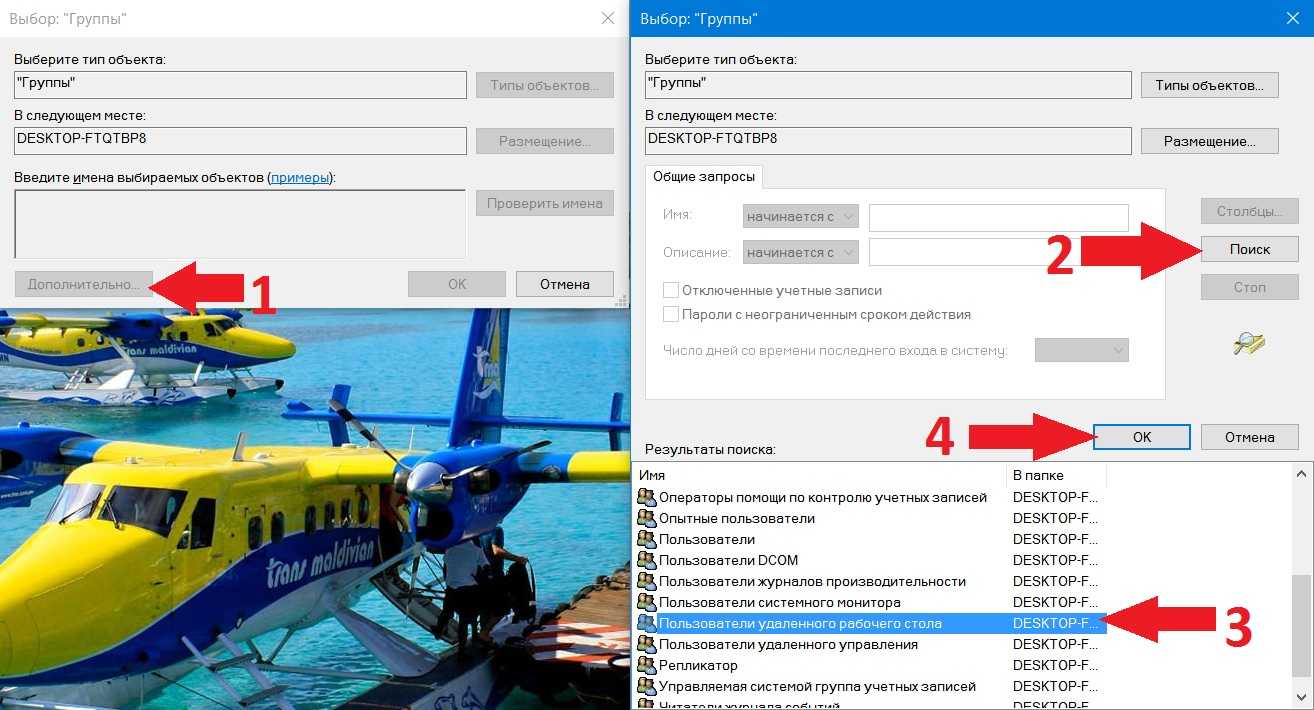Expand the days since last login dropdown

(1081, 350)
